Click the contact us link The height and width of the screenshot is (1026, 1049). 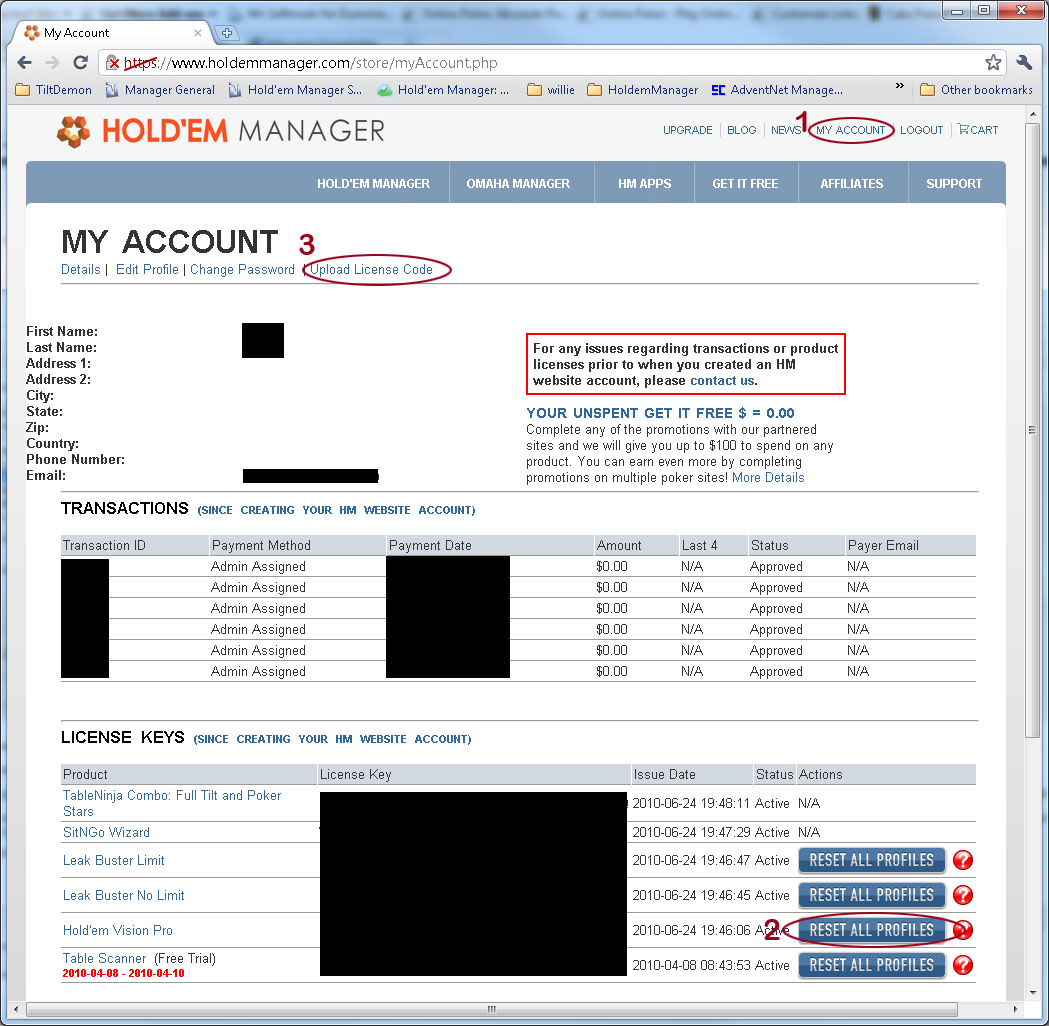[x=722, y=381]
